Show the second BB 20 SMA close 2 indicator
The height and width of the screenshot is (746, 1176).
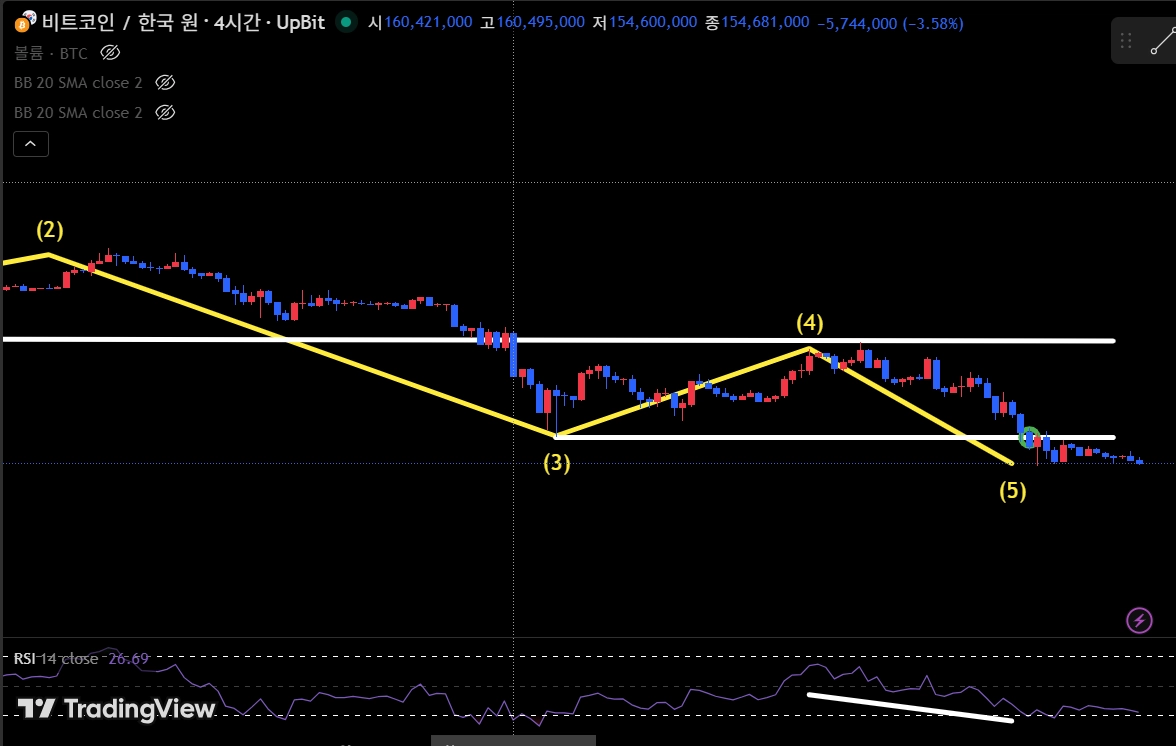(165, 112)
